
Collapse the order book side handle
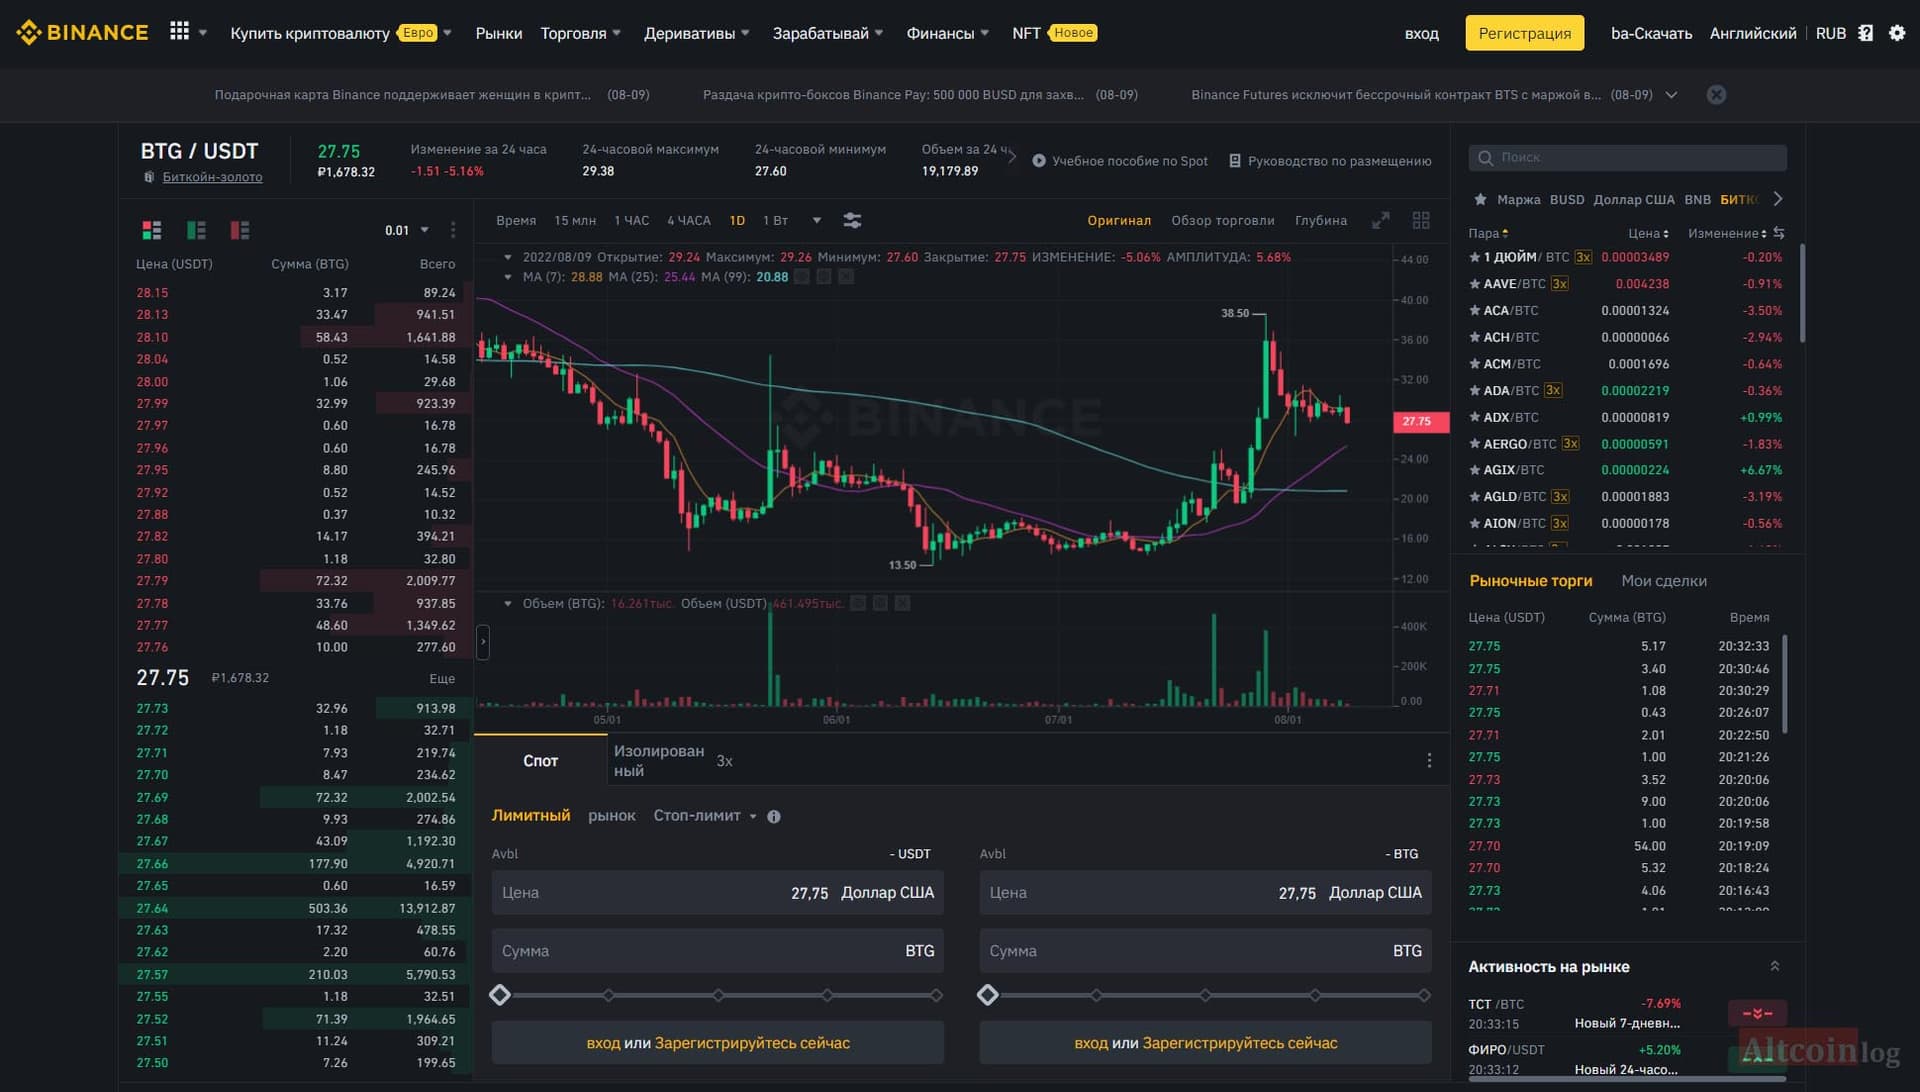483,642
